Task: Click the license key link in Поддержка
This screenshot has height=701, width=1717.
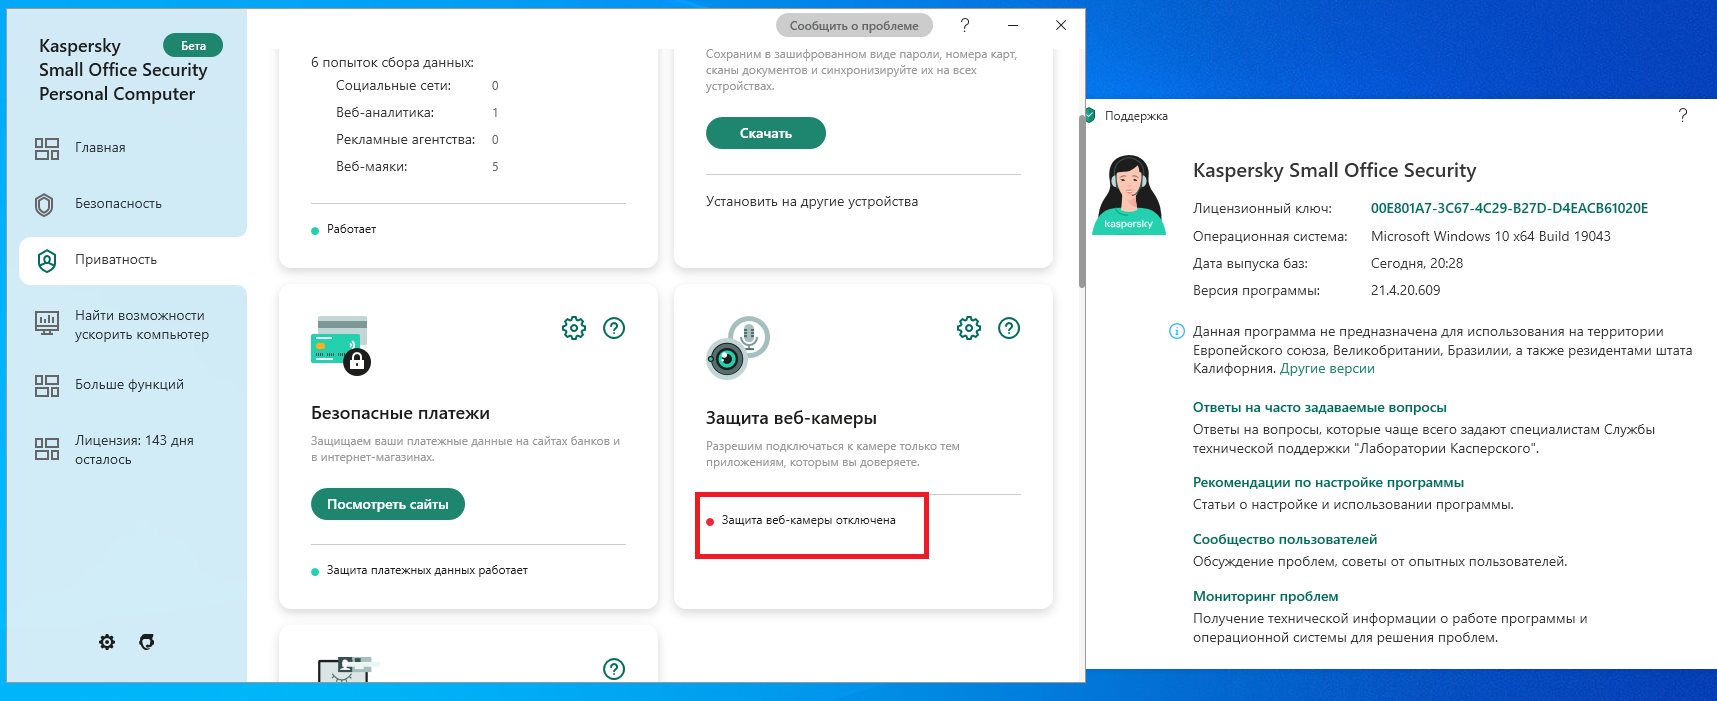Action: click(1509, 208)
